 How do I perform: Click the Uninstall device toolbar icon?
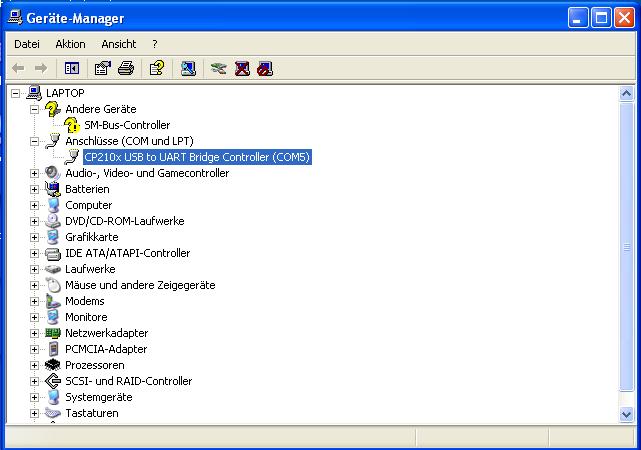click(x=242, y=68)
